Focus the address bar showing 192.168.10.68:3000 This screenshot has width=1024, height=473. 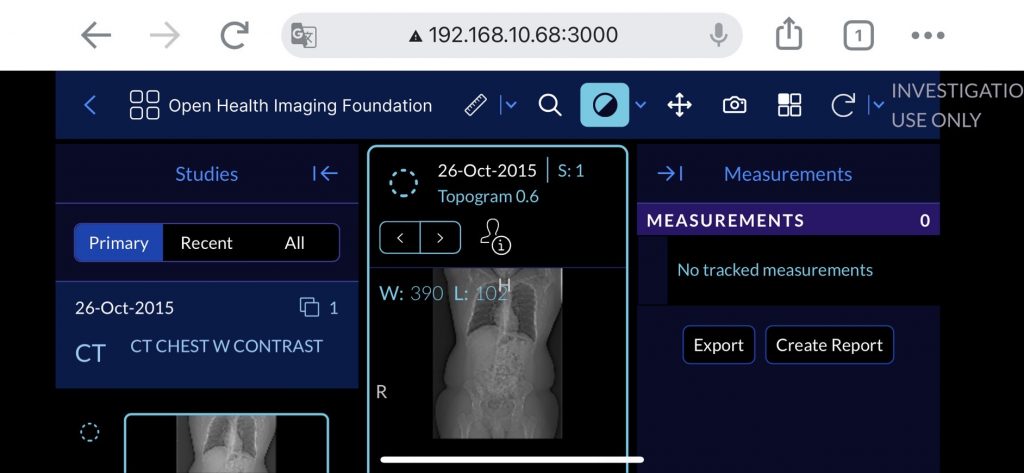(512, 35)
